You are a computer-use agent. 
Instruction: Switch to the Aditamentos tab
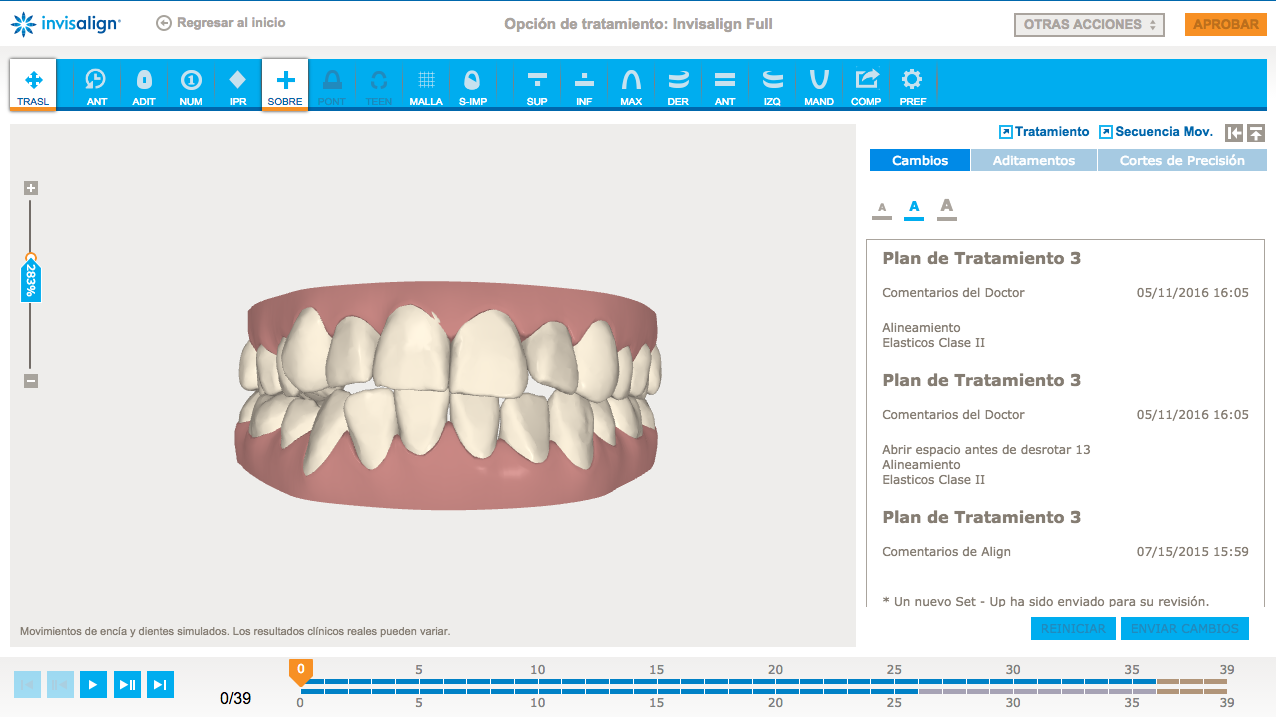click(x=1034, y=160)
